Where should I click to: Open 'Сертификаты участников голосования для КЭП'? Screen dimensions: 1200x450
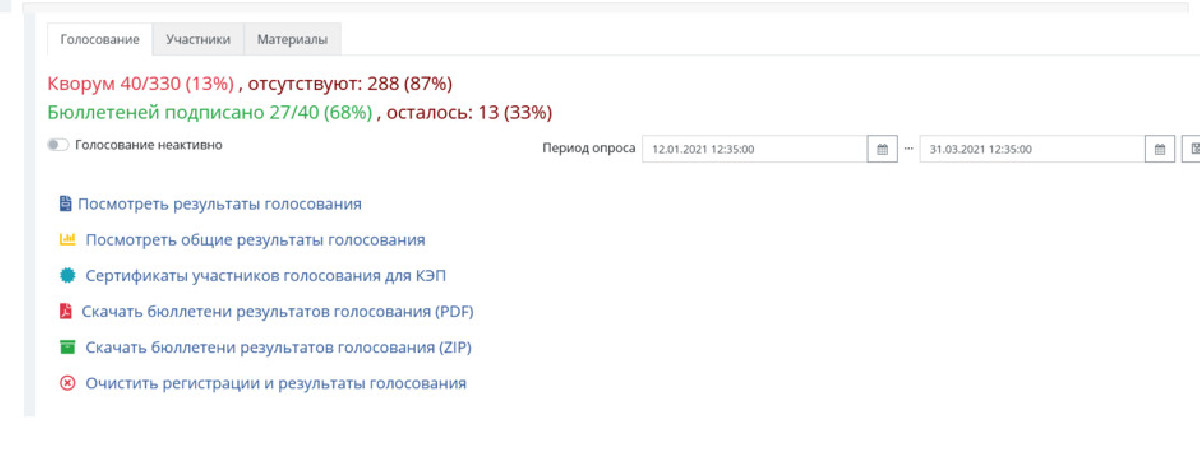point(261,276)
